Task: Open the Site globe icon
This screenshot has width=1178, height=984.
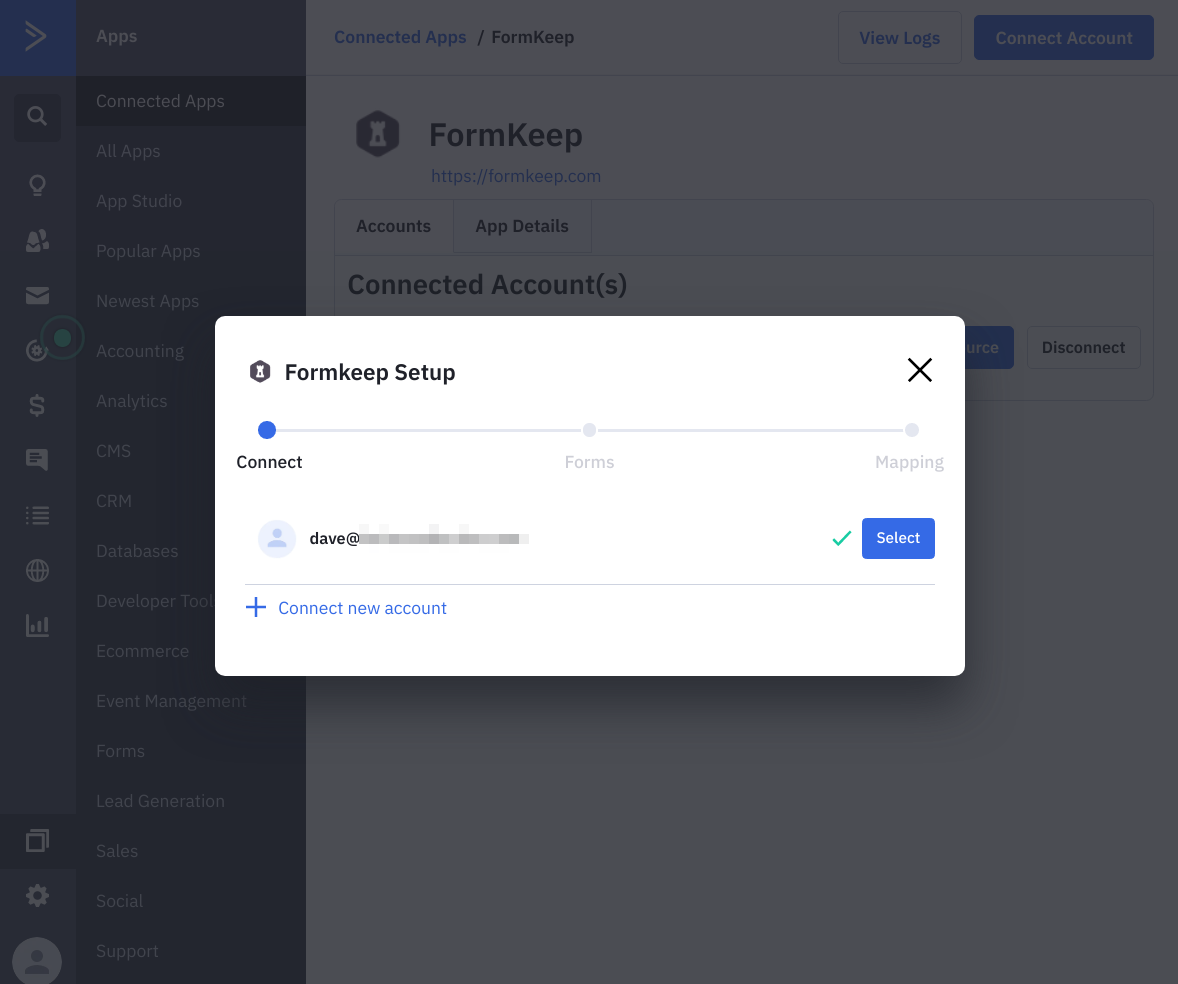Action: coord(37,571)
